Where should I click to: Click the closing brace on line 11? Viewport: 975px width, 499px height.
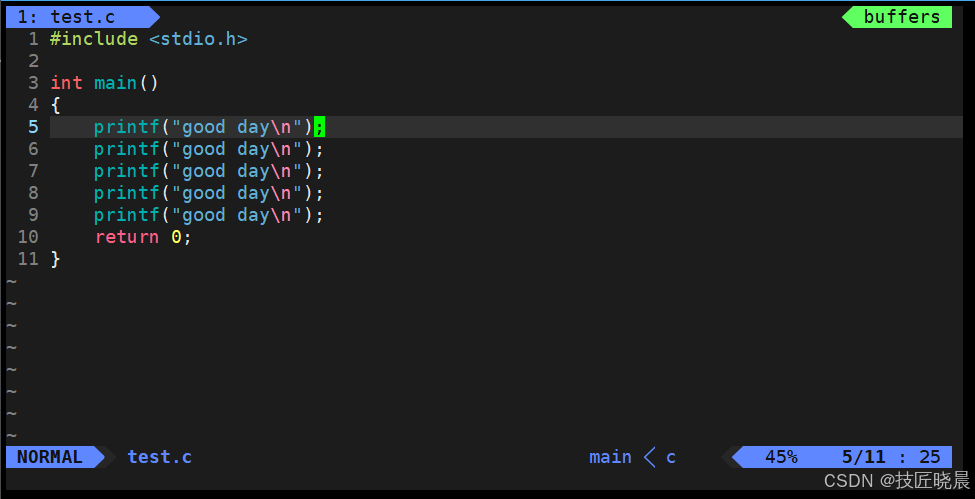55,258
